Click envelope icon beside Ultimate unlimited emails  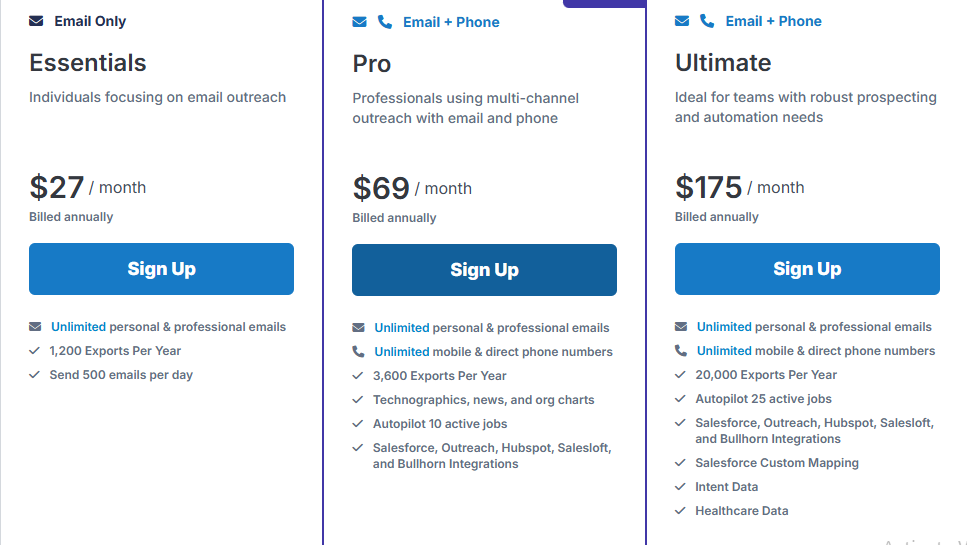point(681,327)
